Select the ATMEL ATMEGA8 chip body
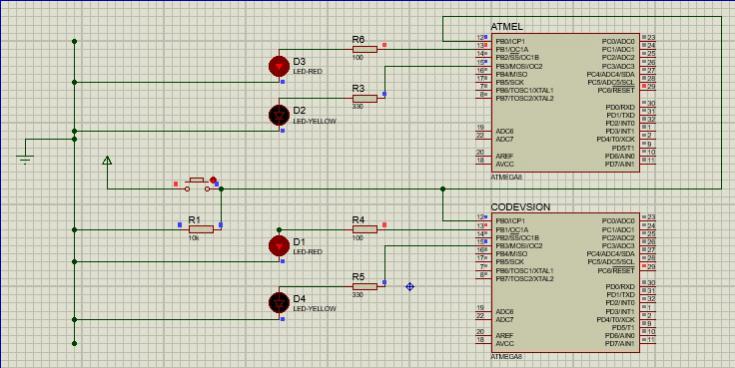Screen dimensions: 735x368 [x=565, y=102]
